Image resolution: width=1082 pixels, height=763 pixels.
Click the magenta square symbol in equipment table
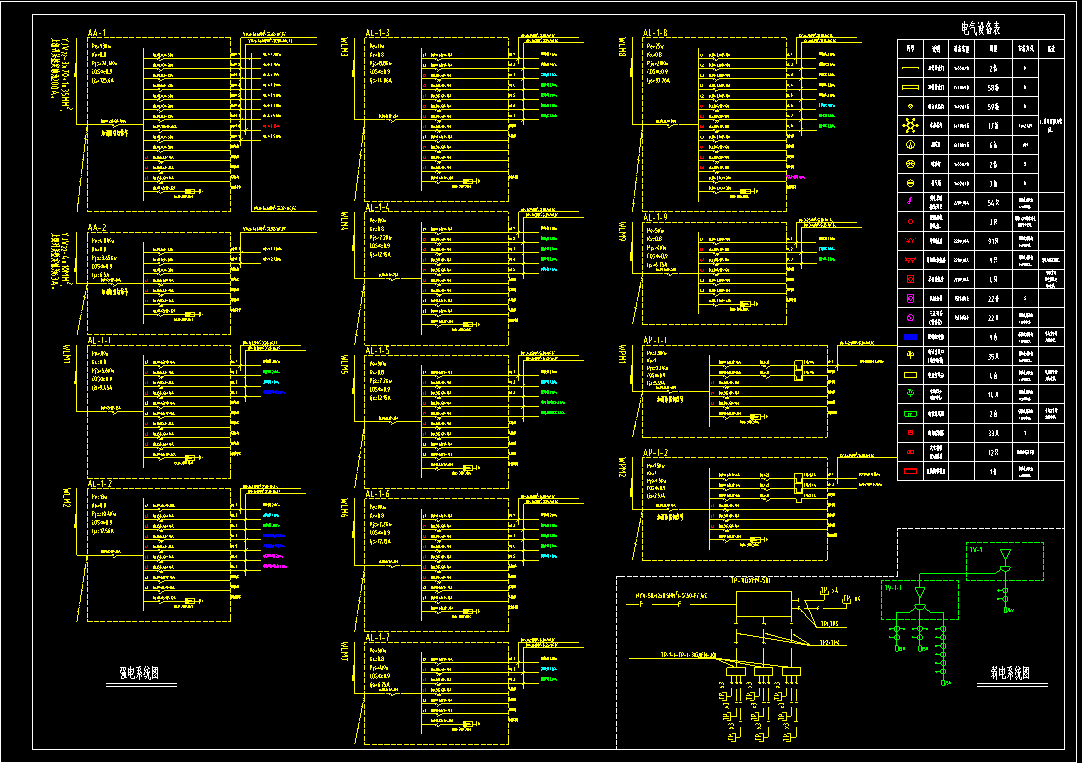point(911,299)
